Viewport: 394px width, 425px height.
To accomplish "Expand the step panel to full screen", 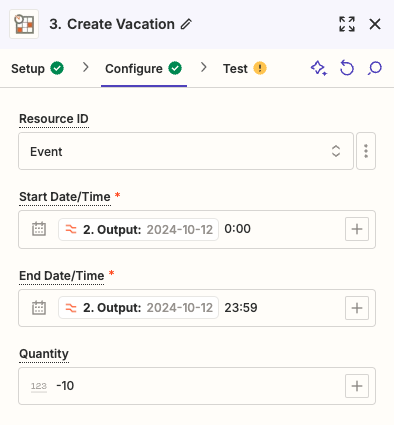I will point(347,24).
